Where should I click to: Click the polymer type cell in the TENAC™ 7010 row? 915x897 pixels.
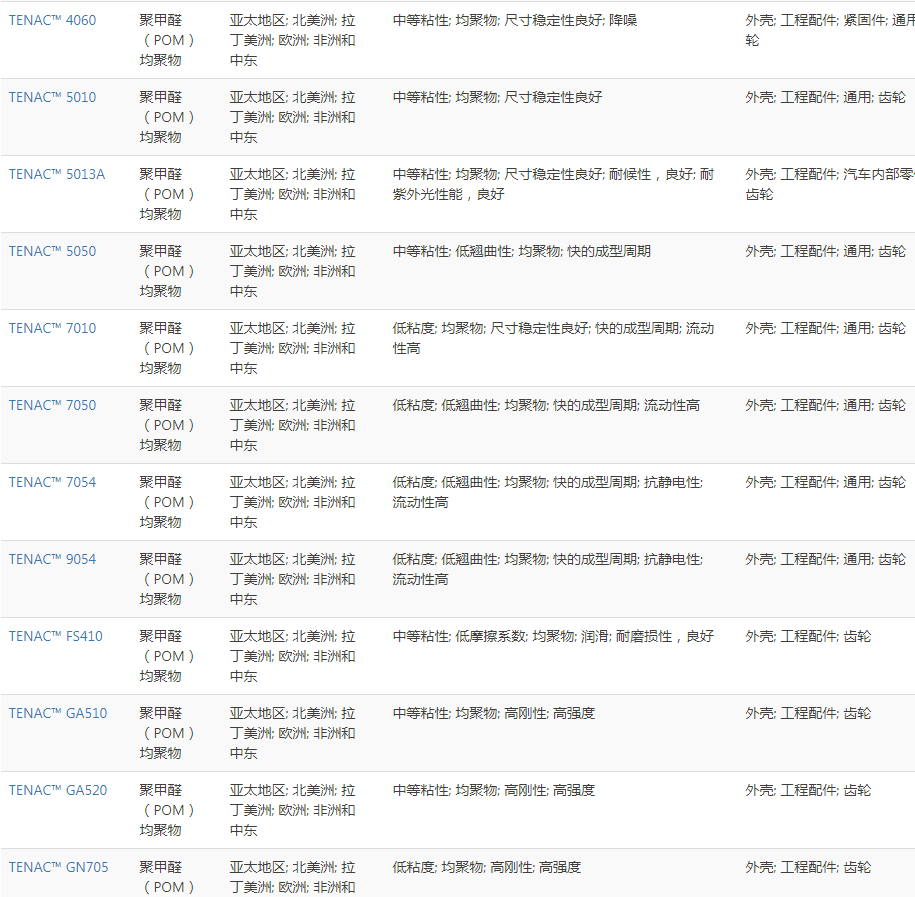point(166,348)
